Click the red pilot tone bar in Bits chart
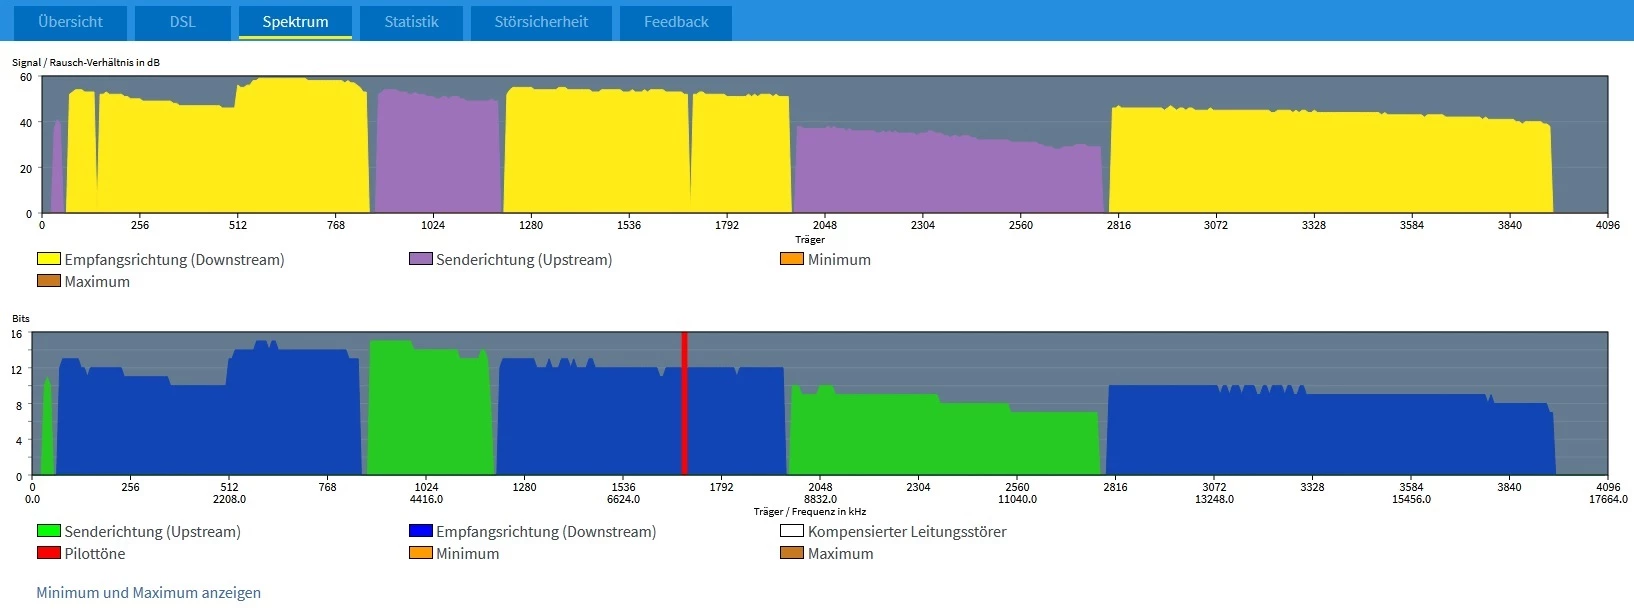 point(685,403)
